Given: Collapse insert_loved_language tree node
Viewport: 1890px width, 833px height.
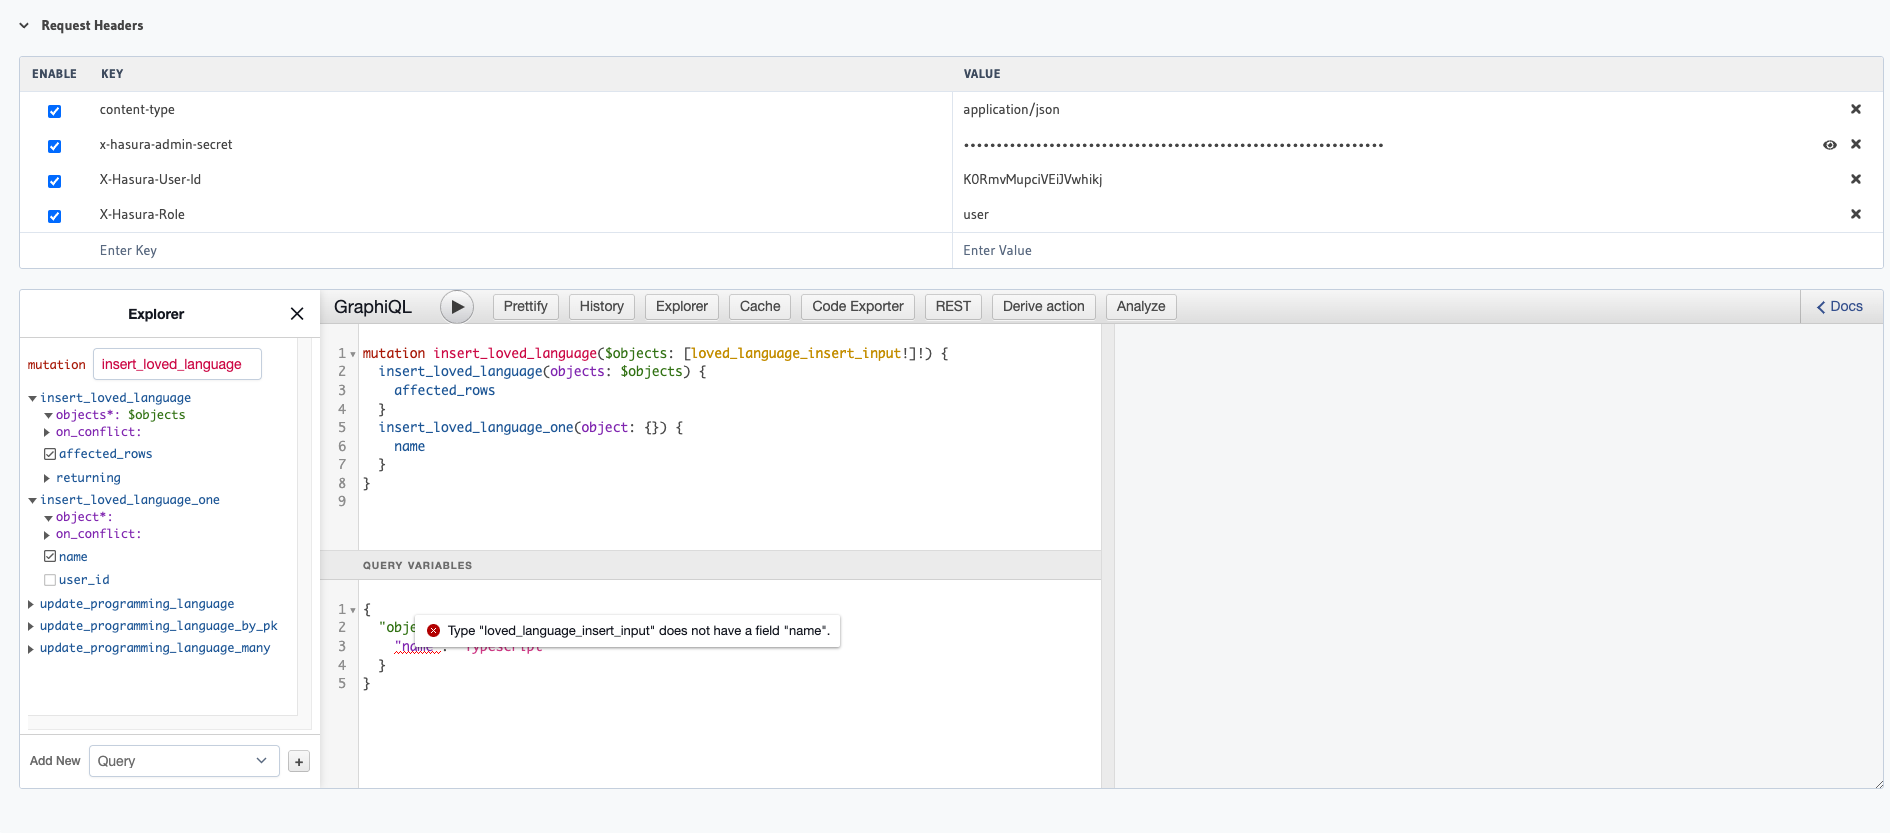Looking at the screenshot, I should [32, 398].
